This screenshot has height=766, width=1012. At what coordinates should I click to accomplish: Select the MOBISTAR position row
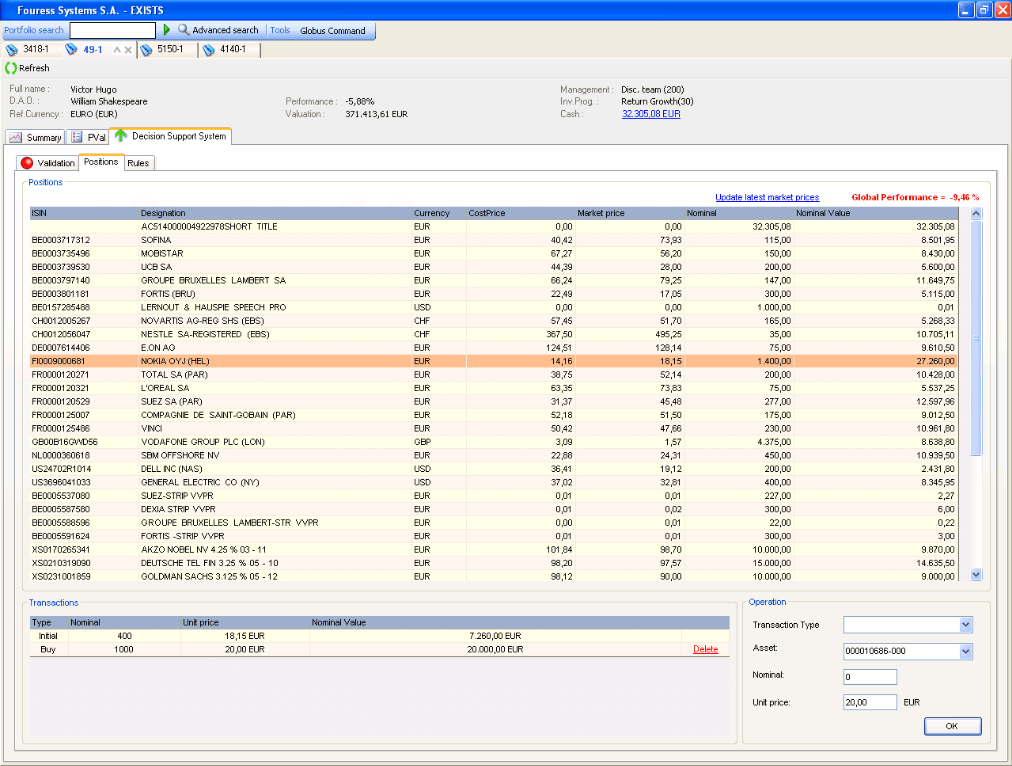click(494, 254)
